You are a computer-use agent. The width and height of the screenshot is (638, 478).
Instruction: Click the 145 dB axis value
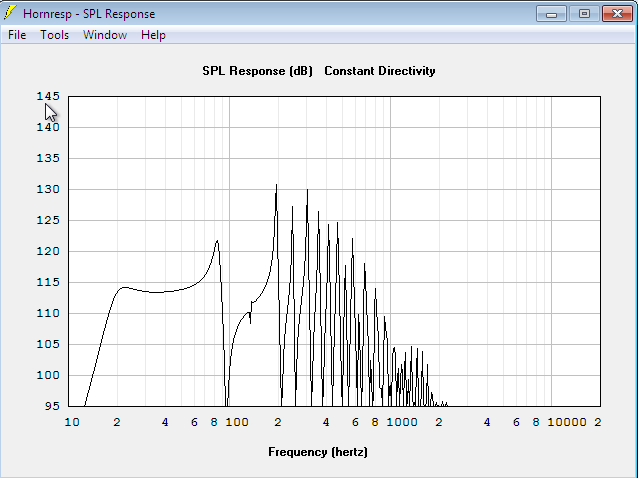pos(48,96)
